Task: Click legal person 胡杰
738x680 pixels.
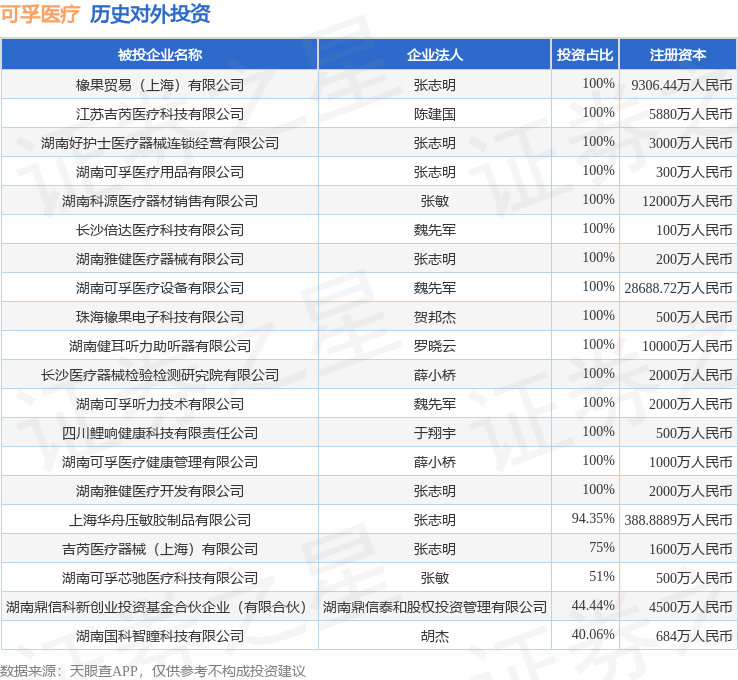Action: [x=434, y=636]
